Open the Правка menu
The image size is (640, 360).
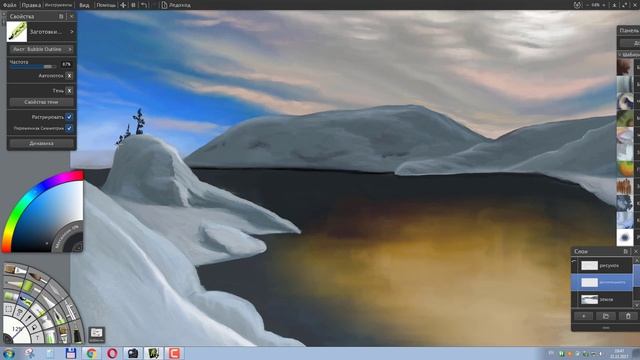coord(31,5)
